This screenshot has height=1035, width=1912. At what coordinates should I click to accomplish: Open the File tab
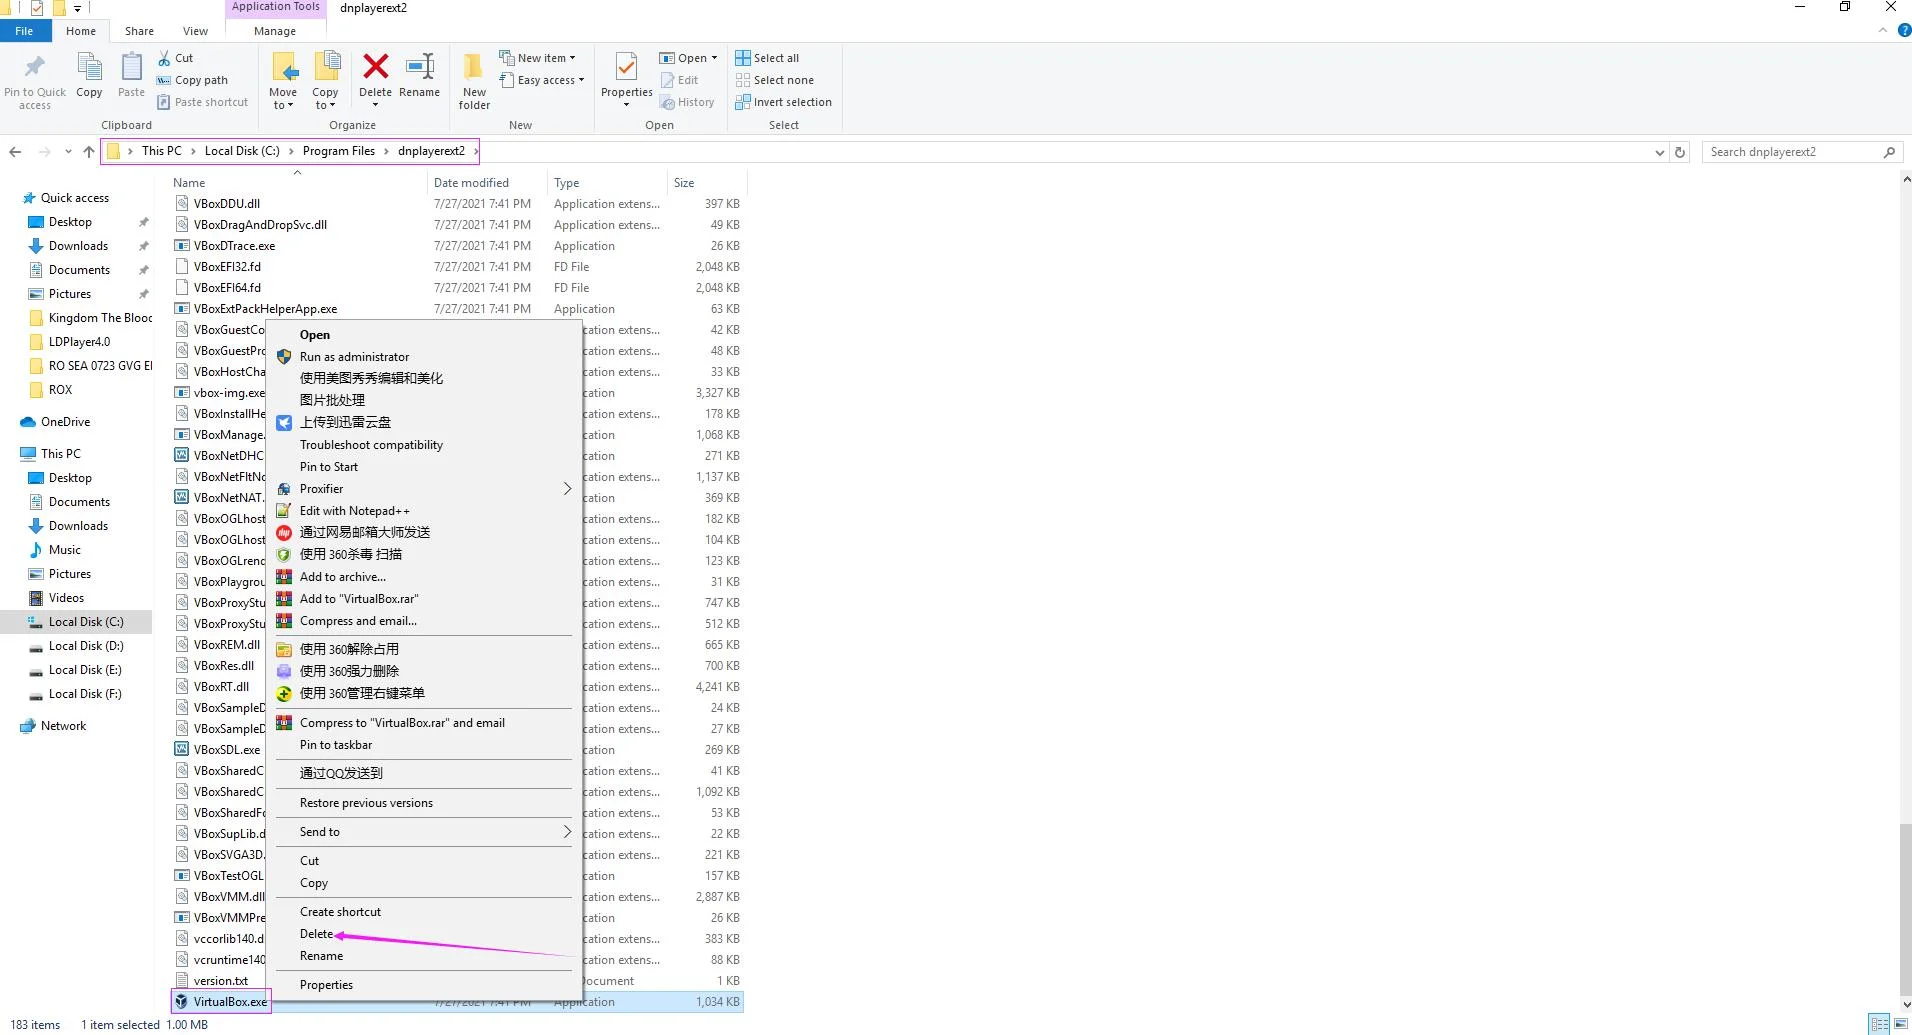point(24,31)
